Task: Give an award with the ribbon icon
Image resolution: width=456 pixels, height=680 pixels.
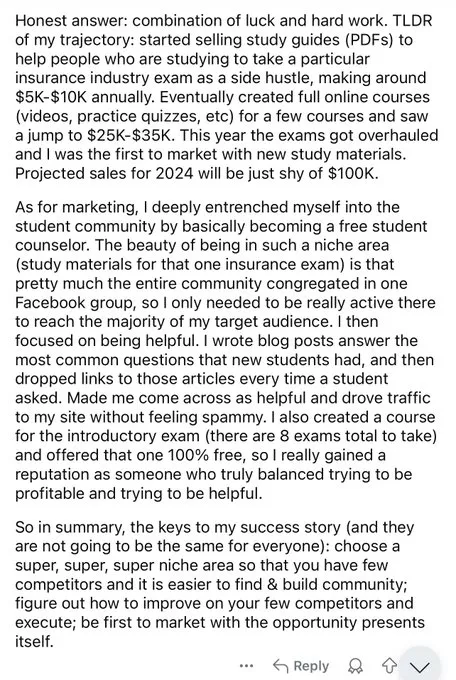Action: pos(356,666)
